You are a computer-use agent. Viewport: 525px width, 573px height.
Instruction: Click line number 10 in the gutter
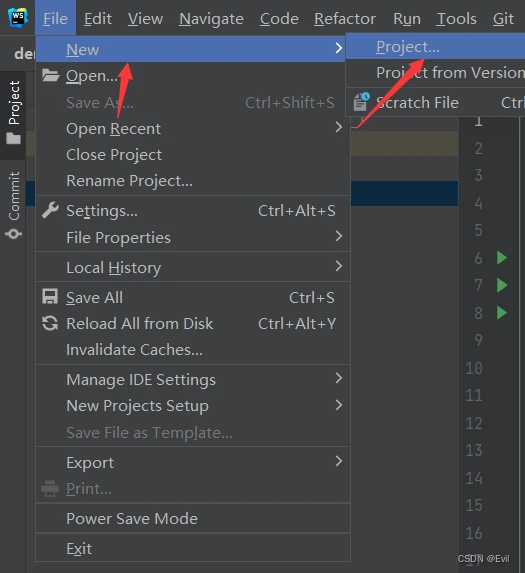pyautogui.click(x=474, y=368)
